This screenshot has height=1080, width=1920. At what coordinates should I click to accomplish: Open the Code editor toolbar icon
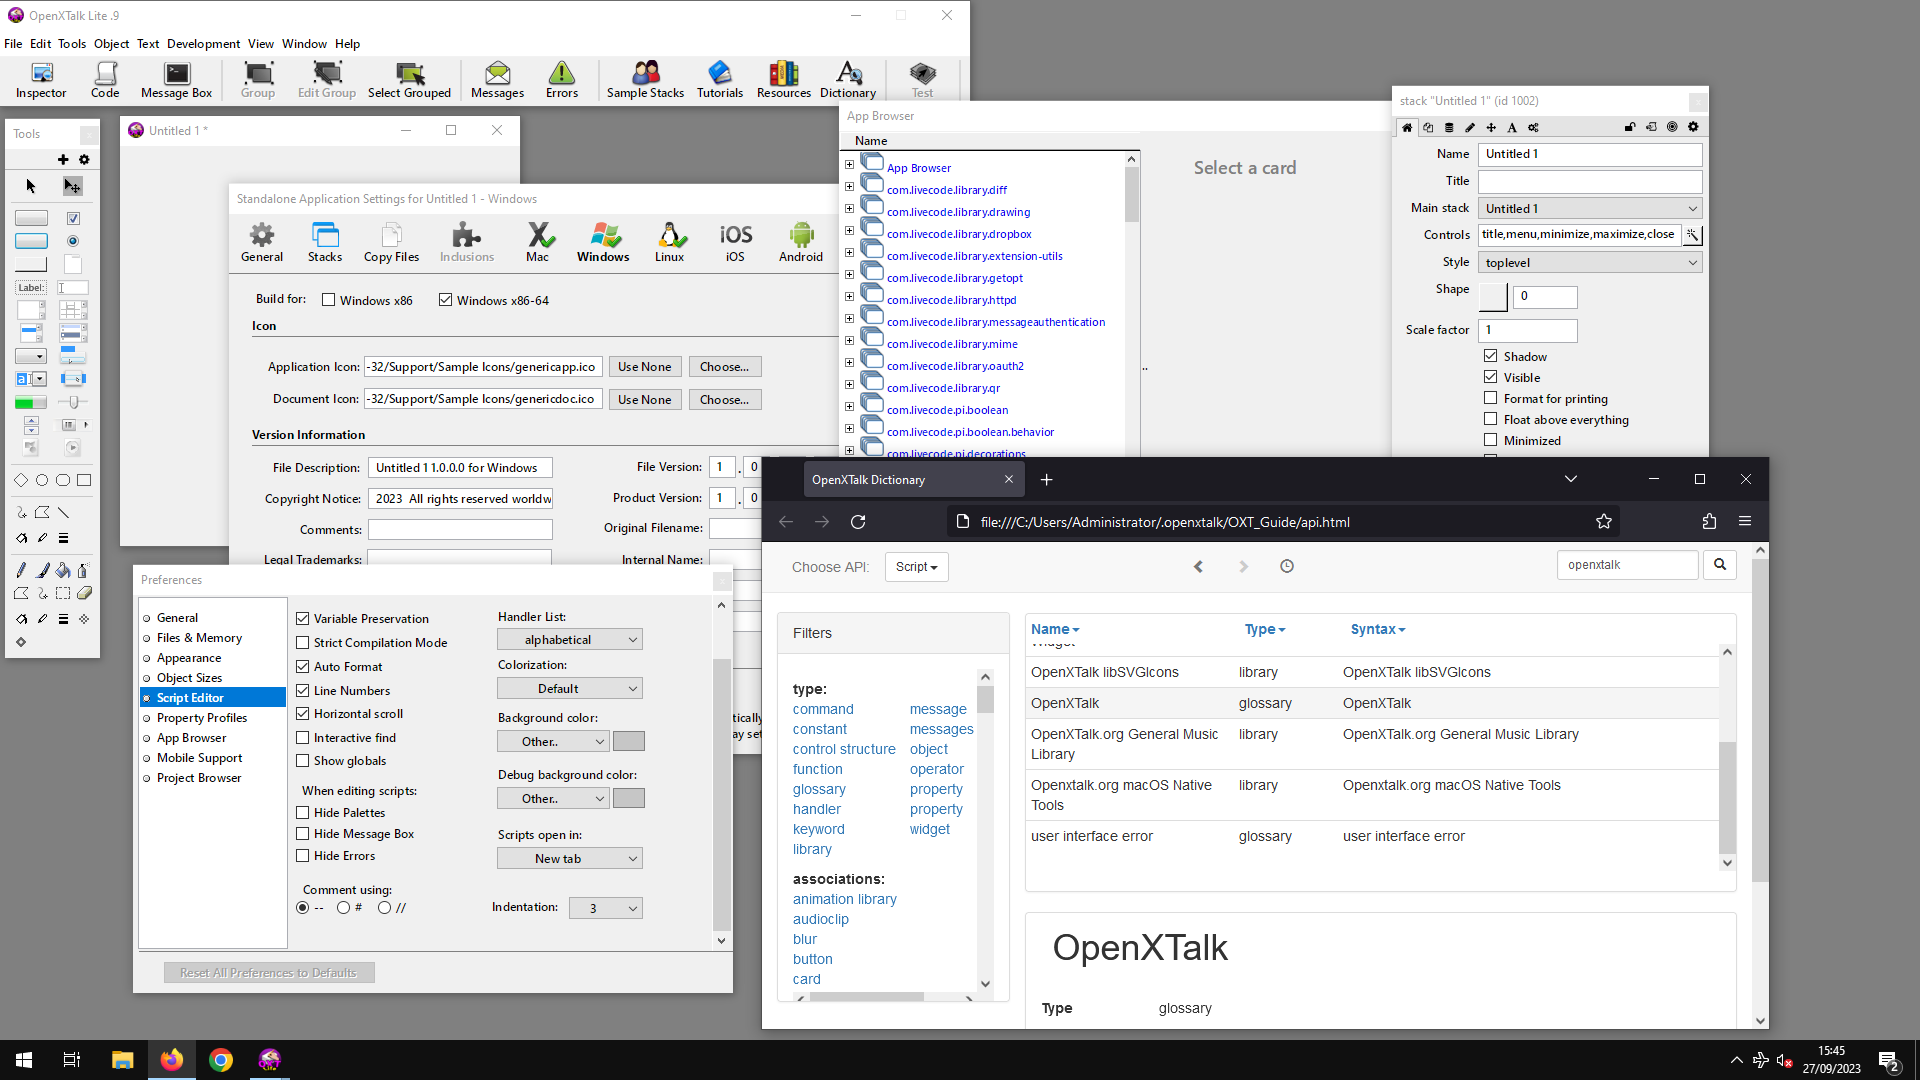pyautogui.click(x=105, y=80)
